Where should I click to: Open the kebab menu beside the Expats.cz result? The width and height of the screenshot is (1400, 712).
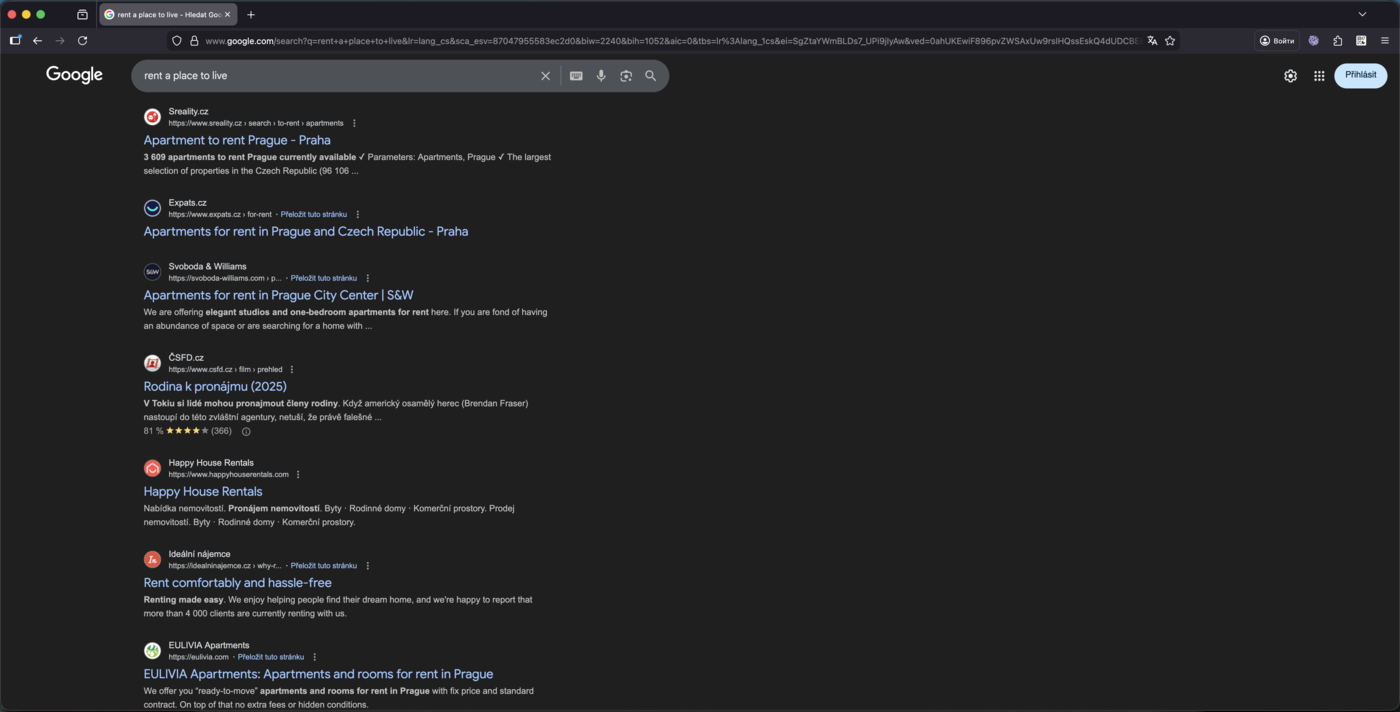[x=358, y=213]
